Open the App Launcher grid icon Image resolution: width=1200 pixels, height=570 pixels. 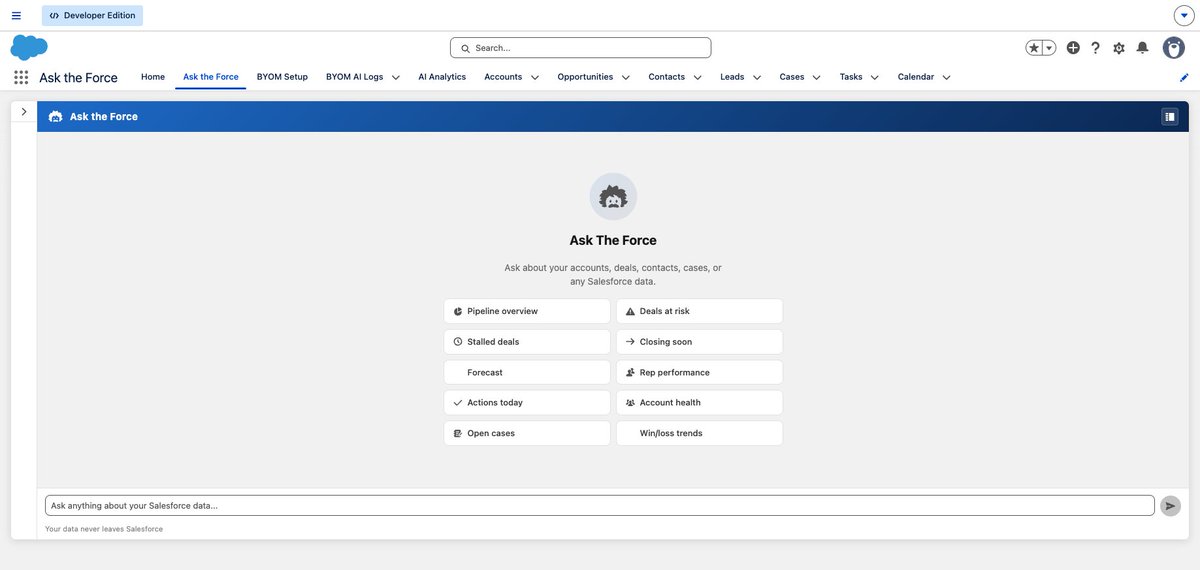(x=21, y=77)
